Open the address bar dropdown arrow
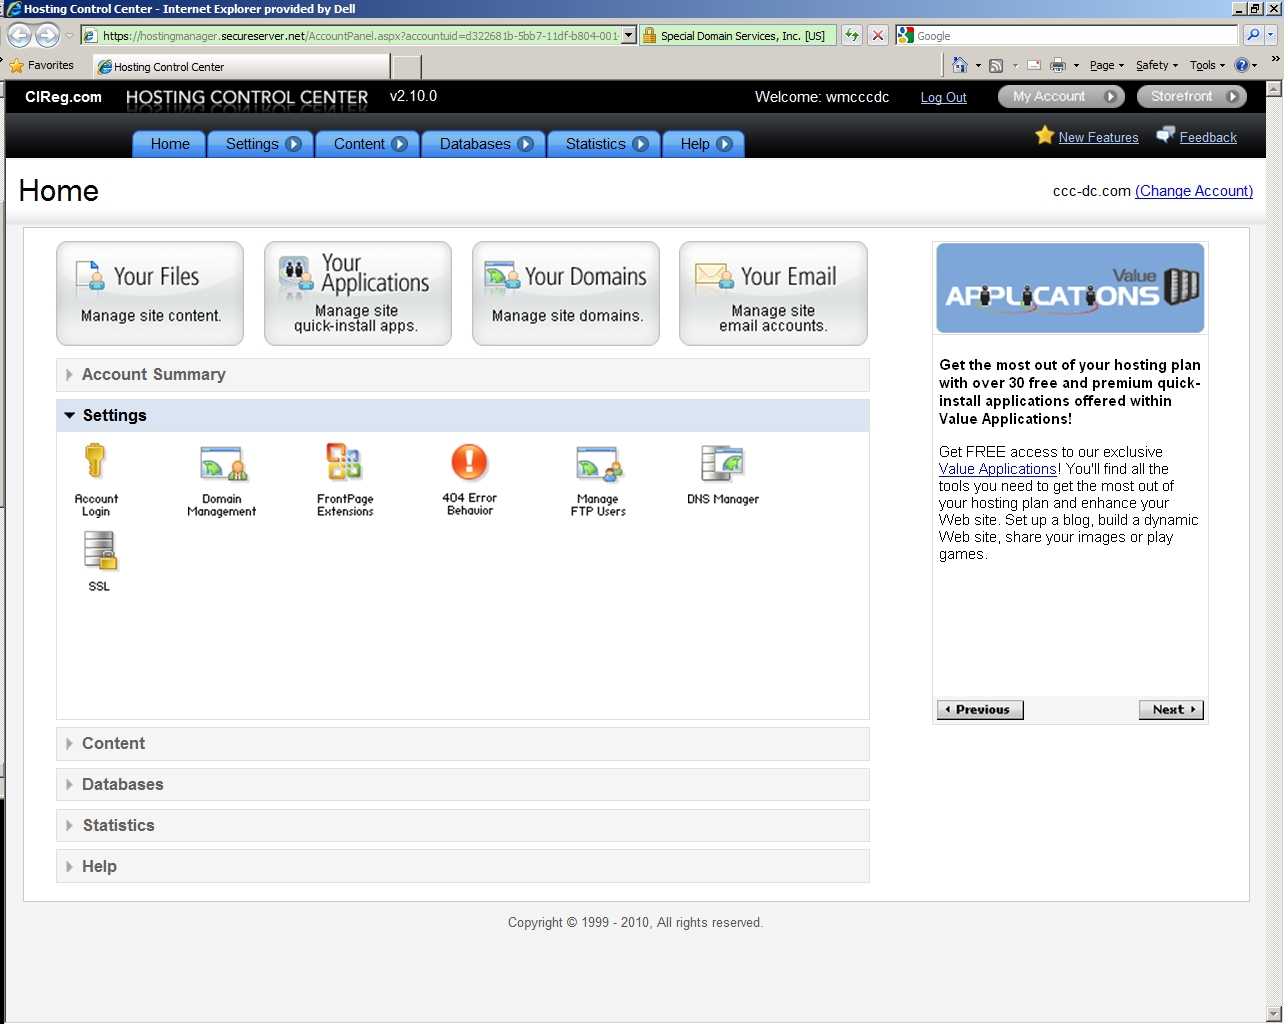 628,35
